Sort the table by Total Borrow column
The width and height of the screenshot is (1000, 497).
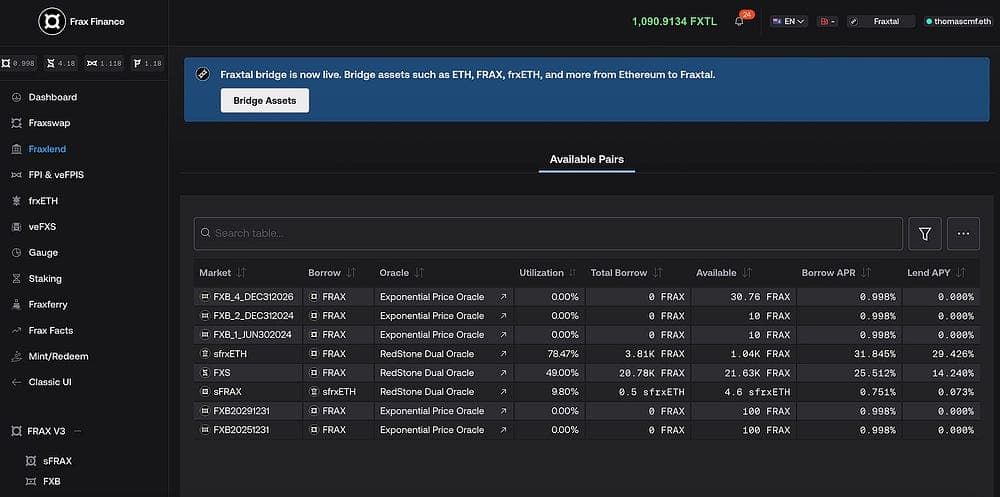tap(658, 272)
